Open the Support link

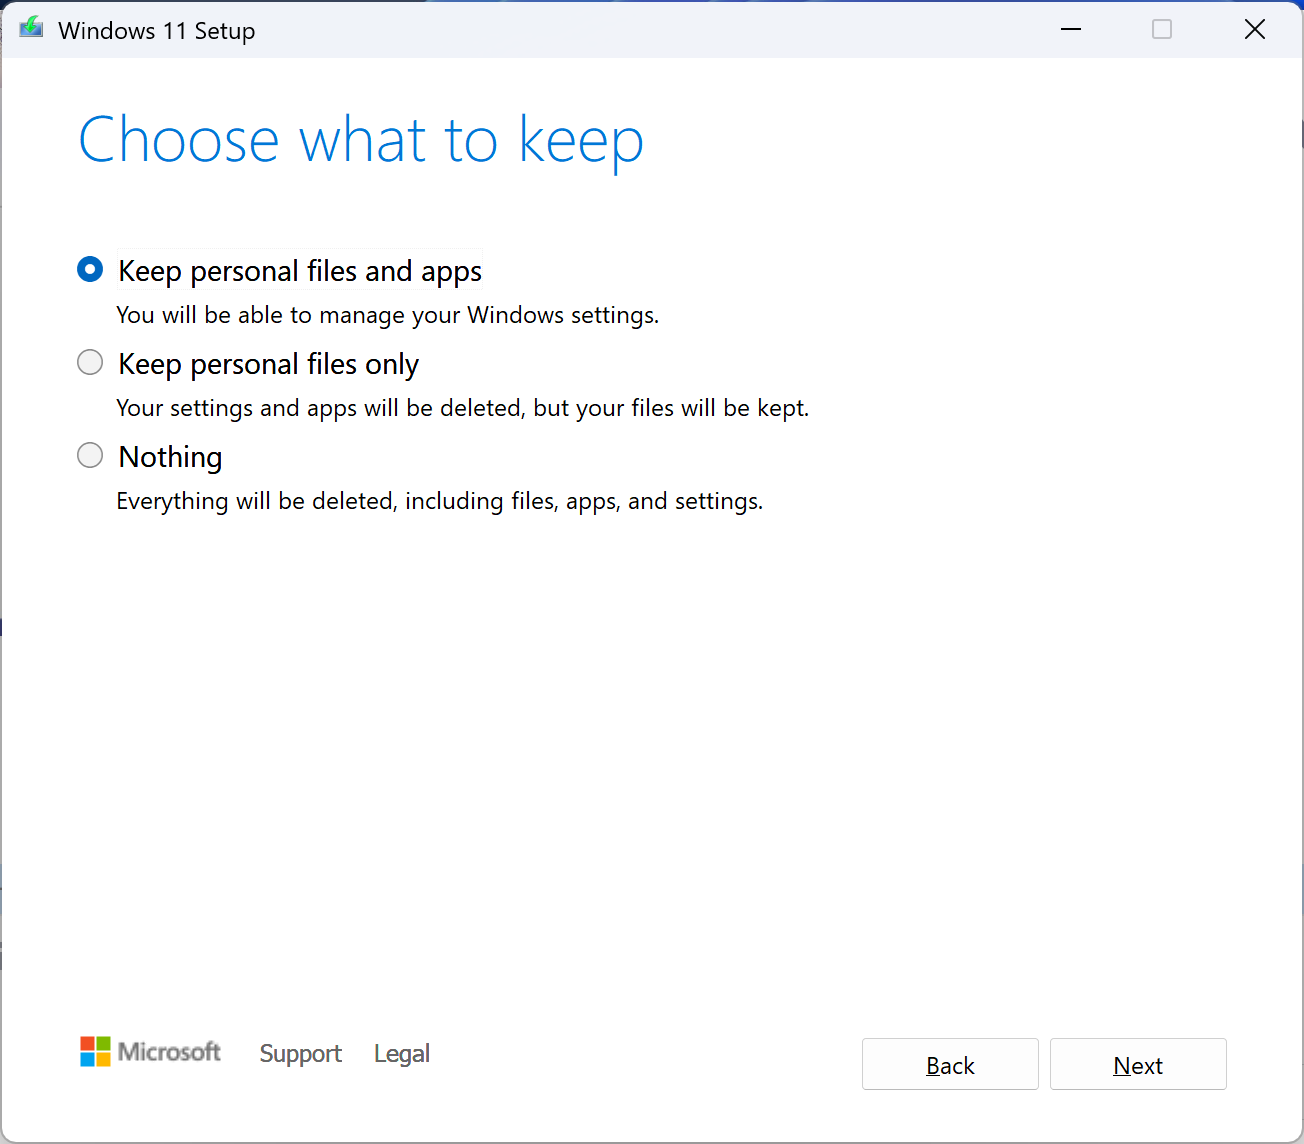(300, 1053)
